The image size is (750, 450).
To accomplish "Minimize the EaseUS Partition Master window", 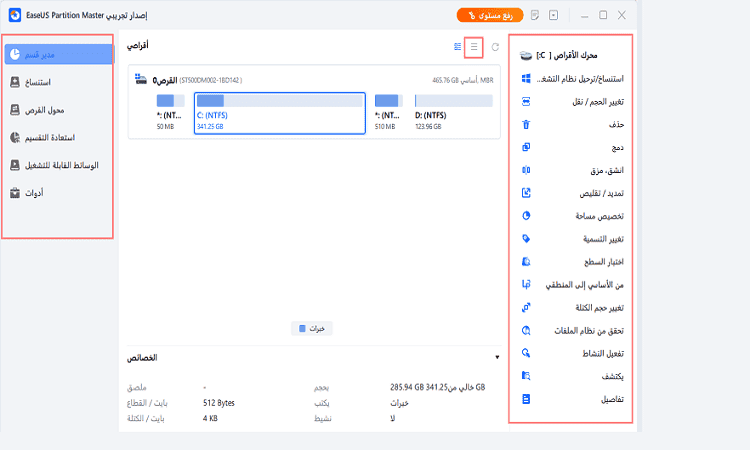I will (585, 16).
